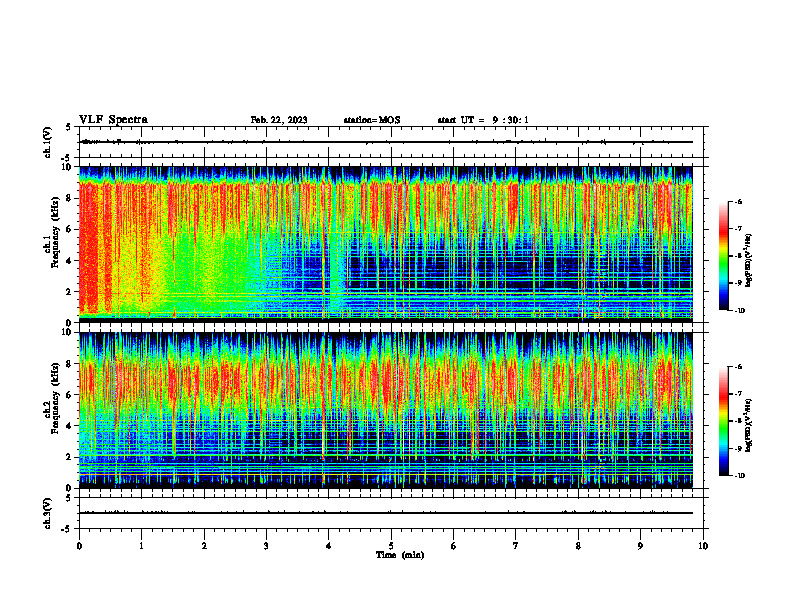Click time axis tick label "8"
792x612 pixels.
pyautogui.click(x=578, y=546)
